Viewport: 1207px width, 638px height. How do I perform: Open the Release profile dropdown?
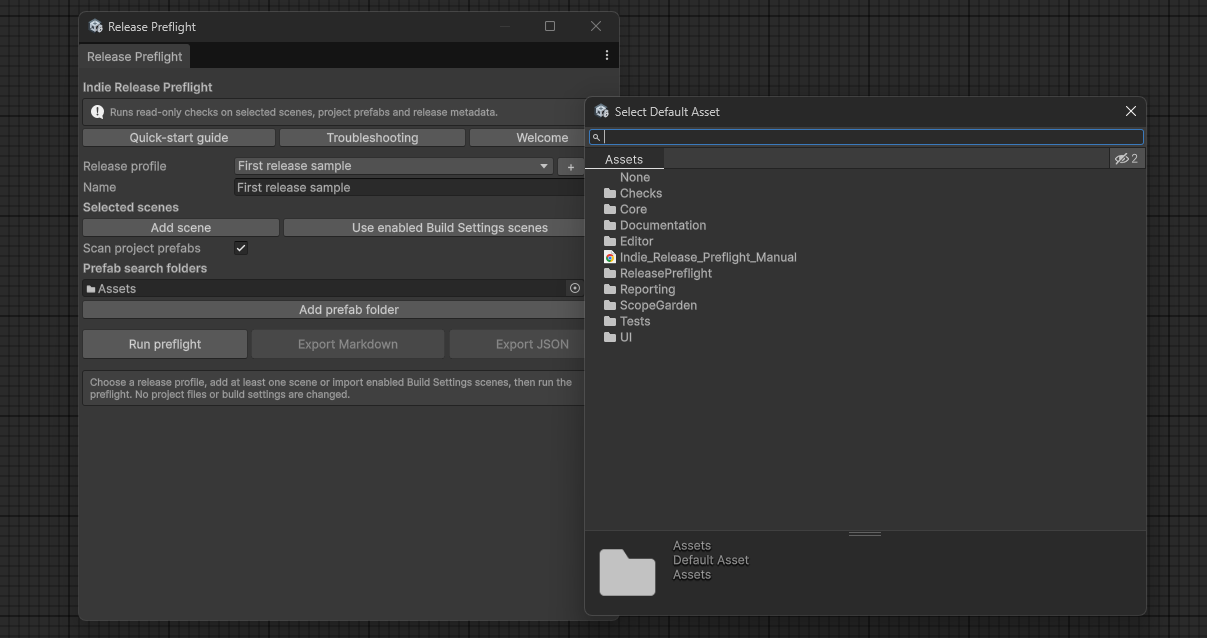[x=394, y=166]
